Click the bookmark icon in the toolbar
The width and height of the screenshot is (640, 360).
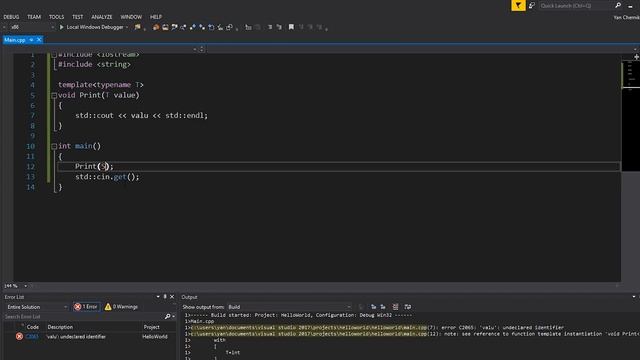pyautogui.click(x=291, y=27)
